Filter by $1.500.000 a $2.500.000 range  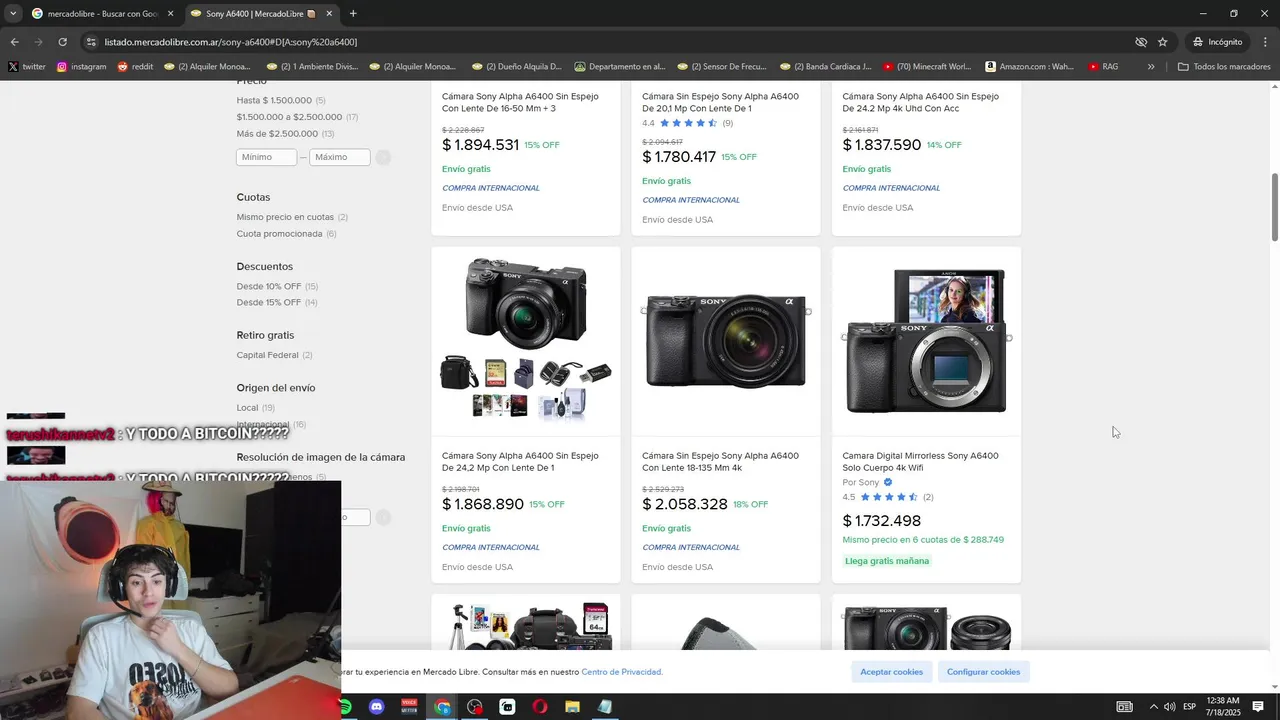point(289,117)
